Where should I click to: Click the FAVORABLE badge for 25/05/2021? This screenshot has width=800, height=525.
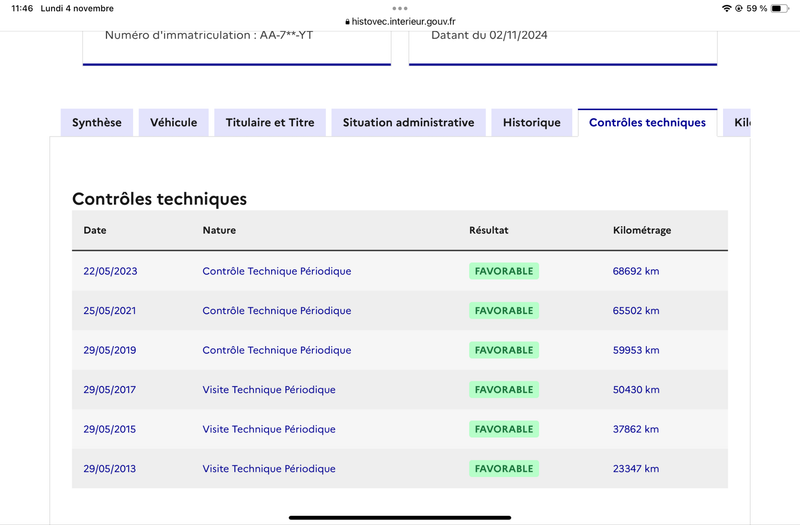pos(504,310)
